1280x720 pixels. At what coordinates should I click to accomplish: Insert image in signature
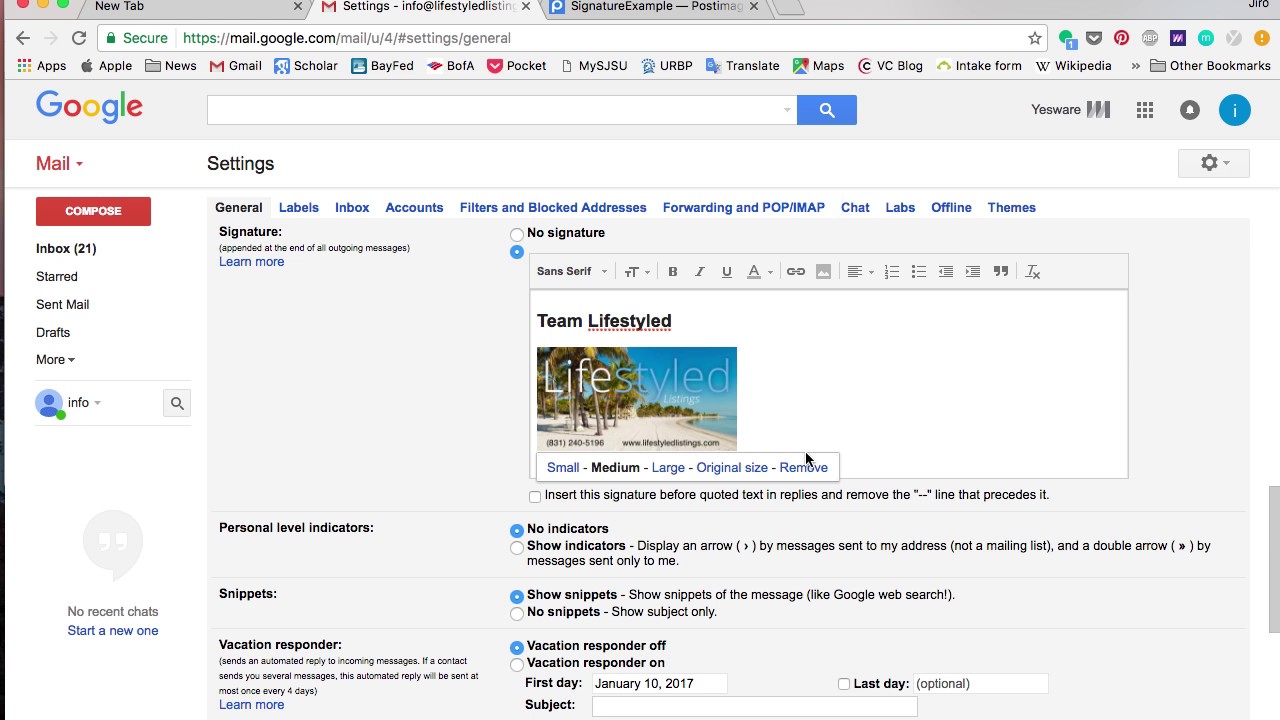(x=823, y=272)
